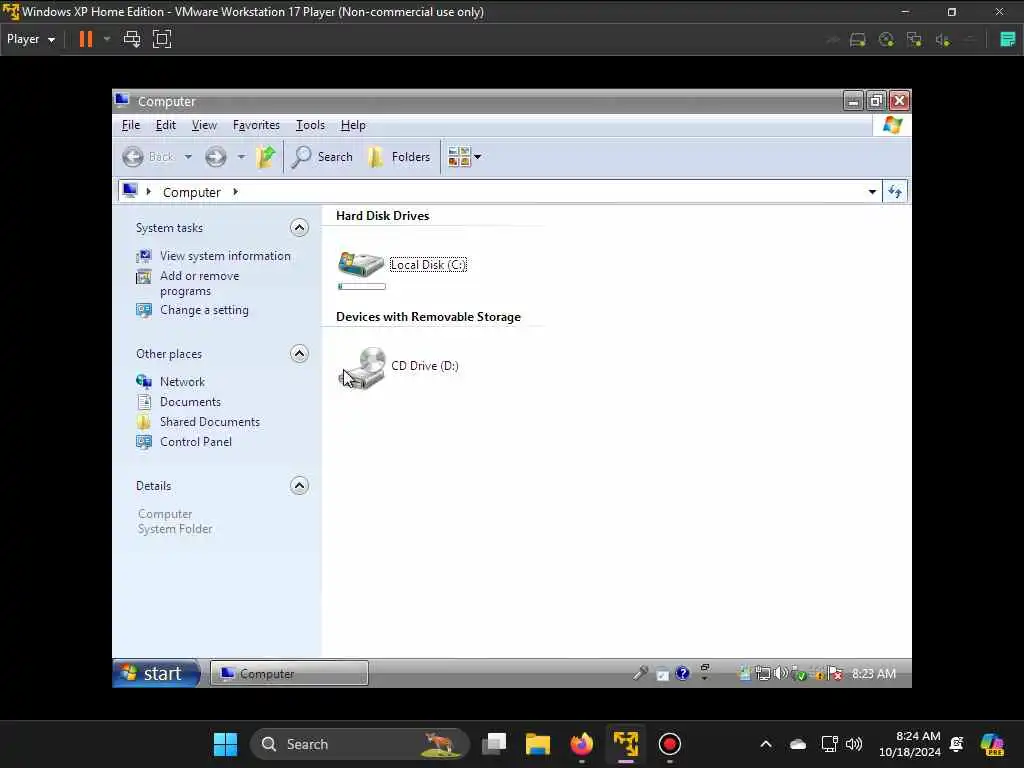Open Search pane from the toolbar

click(323, 157)
